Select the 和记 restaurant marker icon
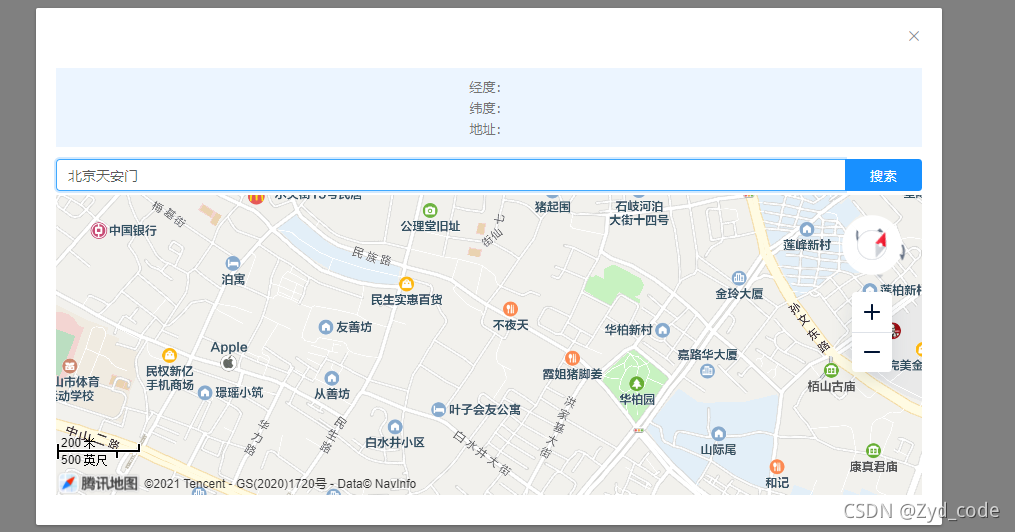The image size is (1015, 532). [777, 467]
